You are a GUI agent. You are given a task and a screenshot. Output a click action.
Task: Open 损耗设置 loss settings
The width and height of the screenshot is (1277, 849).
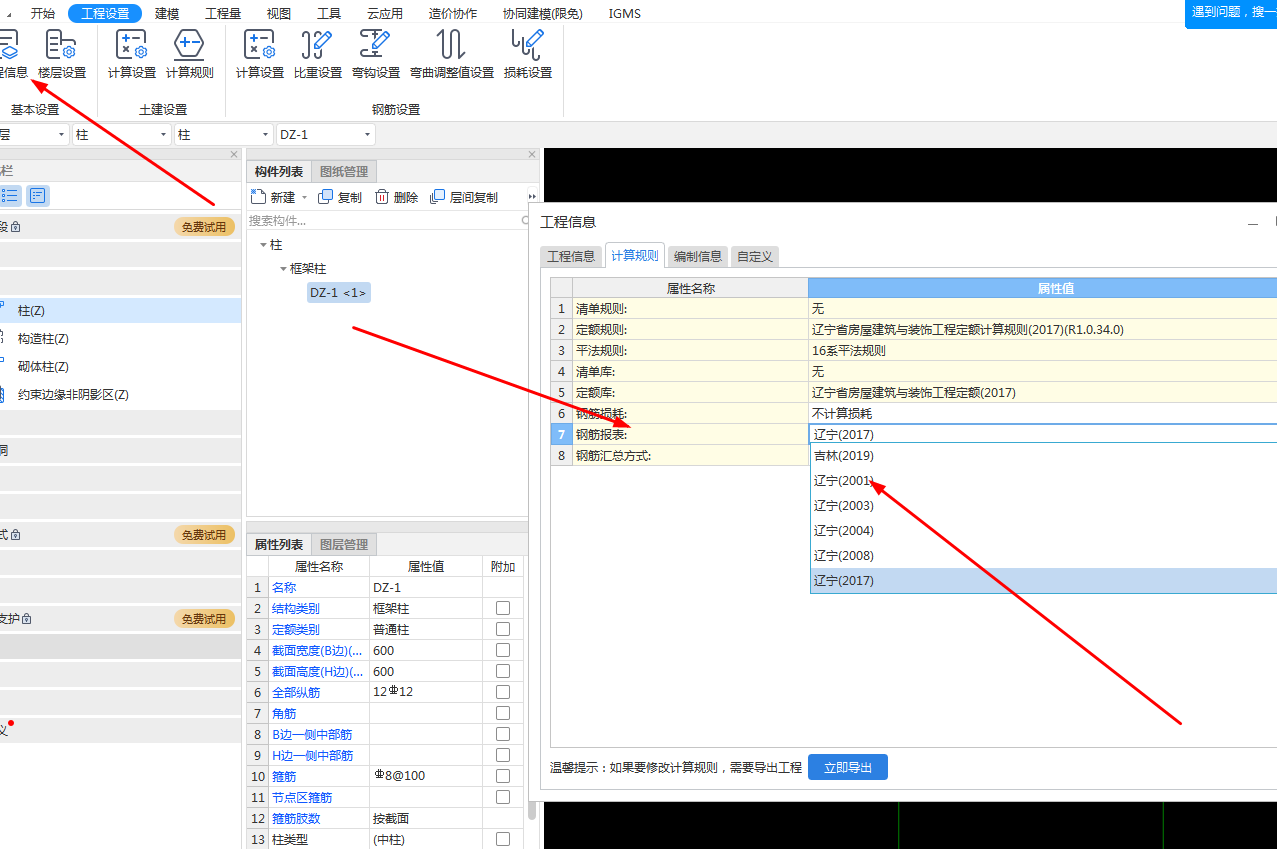point(528,54)
